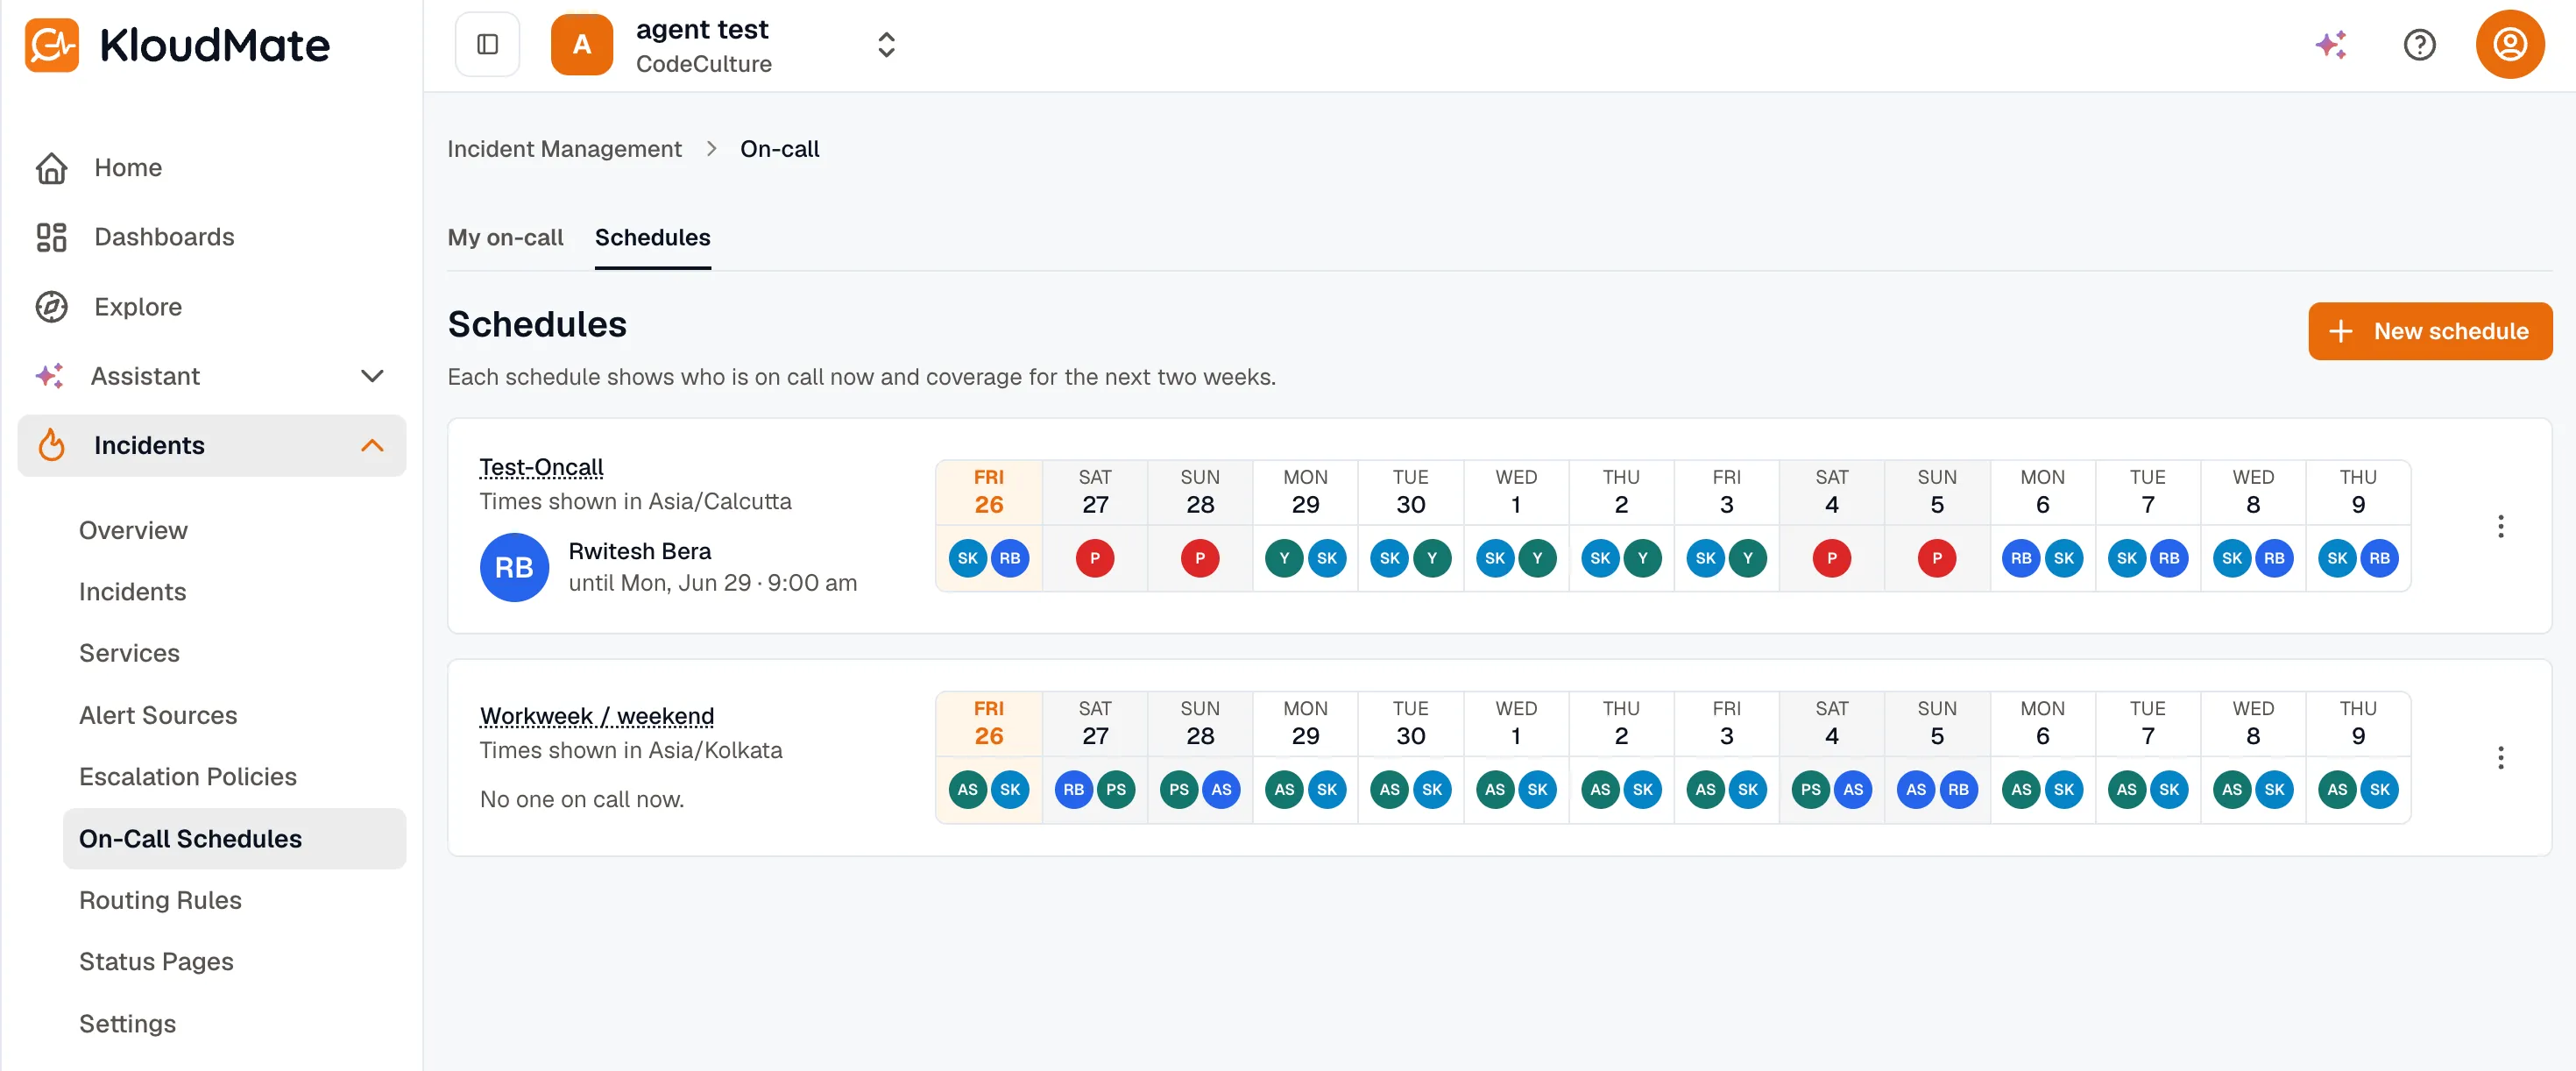Click RB avatar on SUN 5 in Workweek / weekend
Image resolution: width=2576 pixels, height=1071 pixels.
tap(1958, 789)
